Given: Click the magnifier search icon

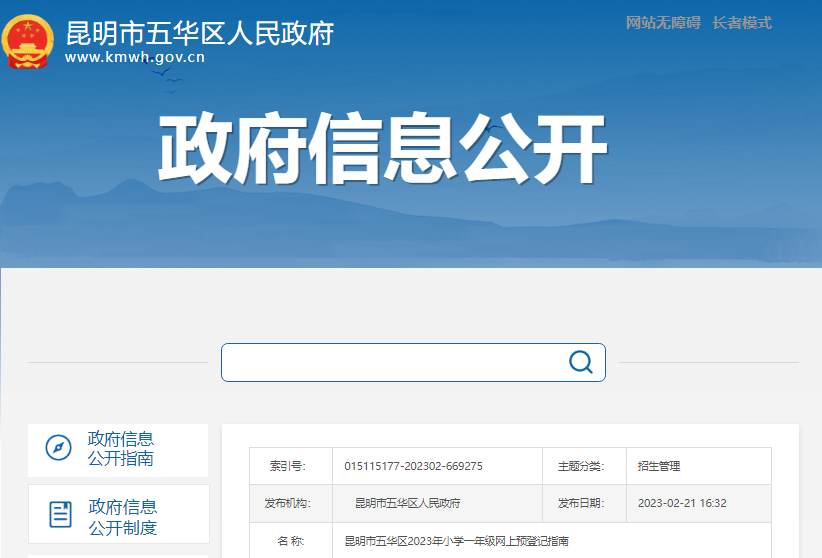Looking at the screenshot, I should click(x=580, y=362).
